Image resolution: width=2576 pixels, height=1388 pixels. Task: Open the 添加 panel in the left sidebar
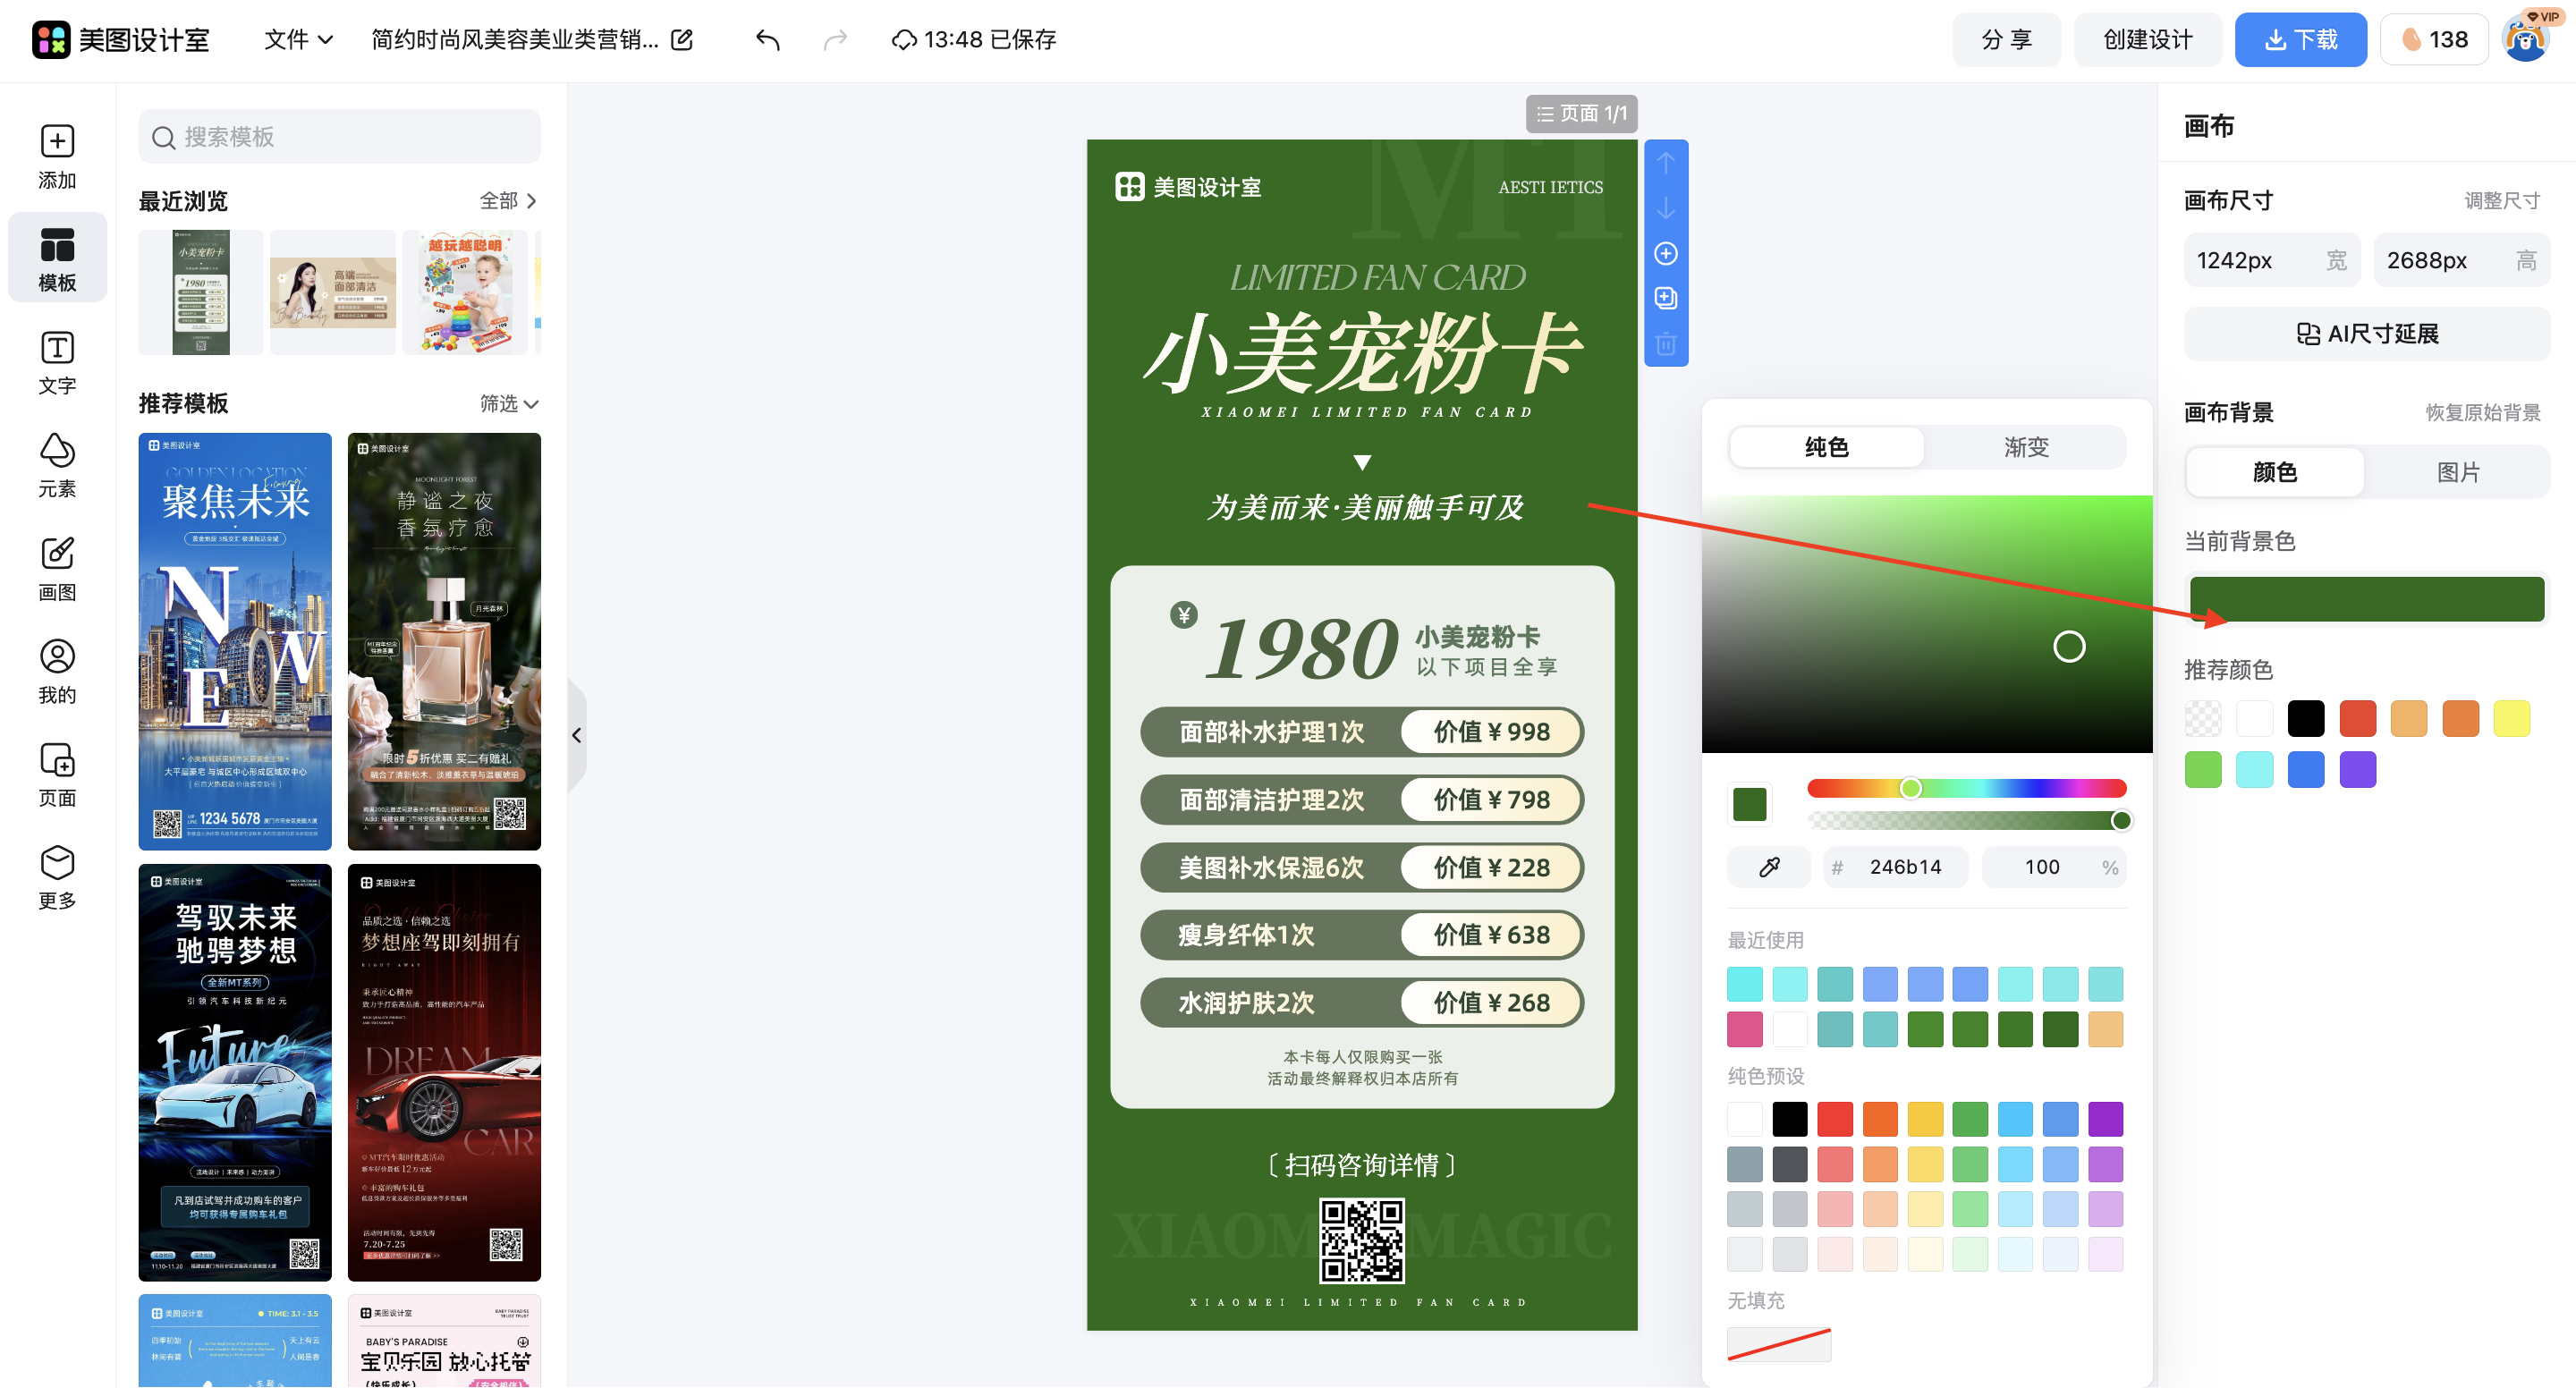click(x=57, y=156)
